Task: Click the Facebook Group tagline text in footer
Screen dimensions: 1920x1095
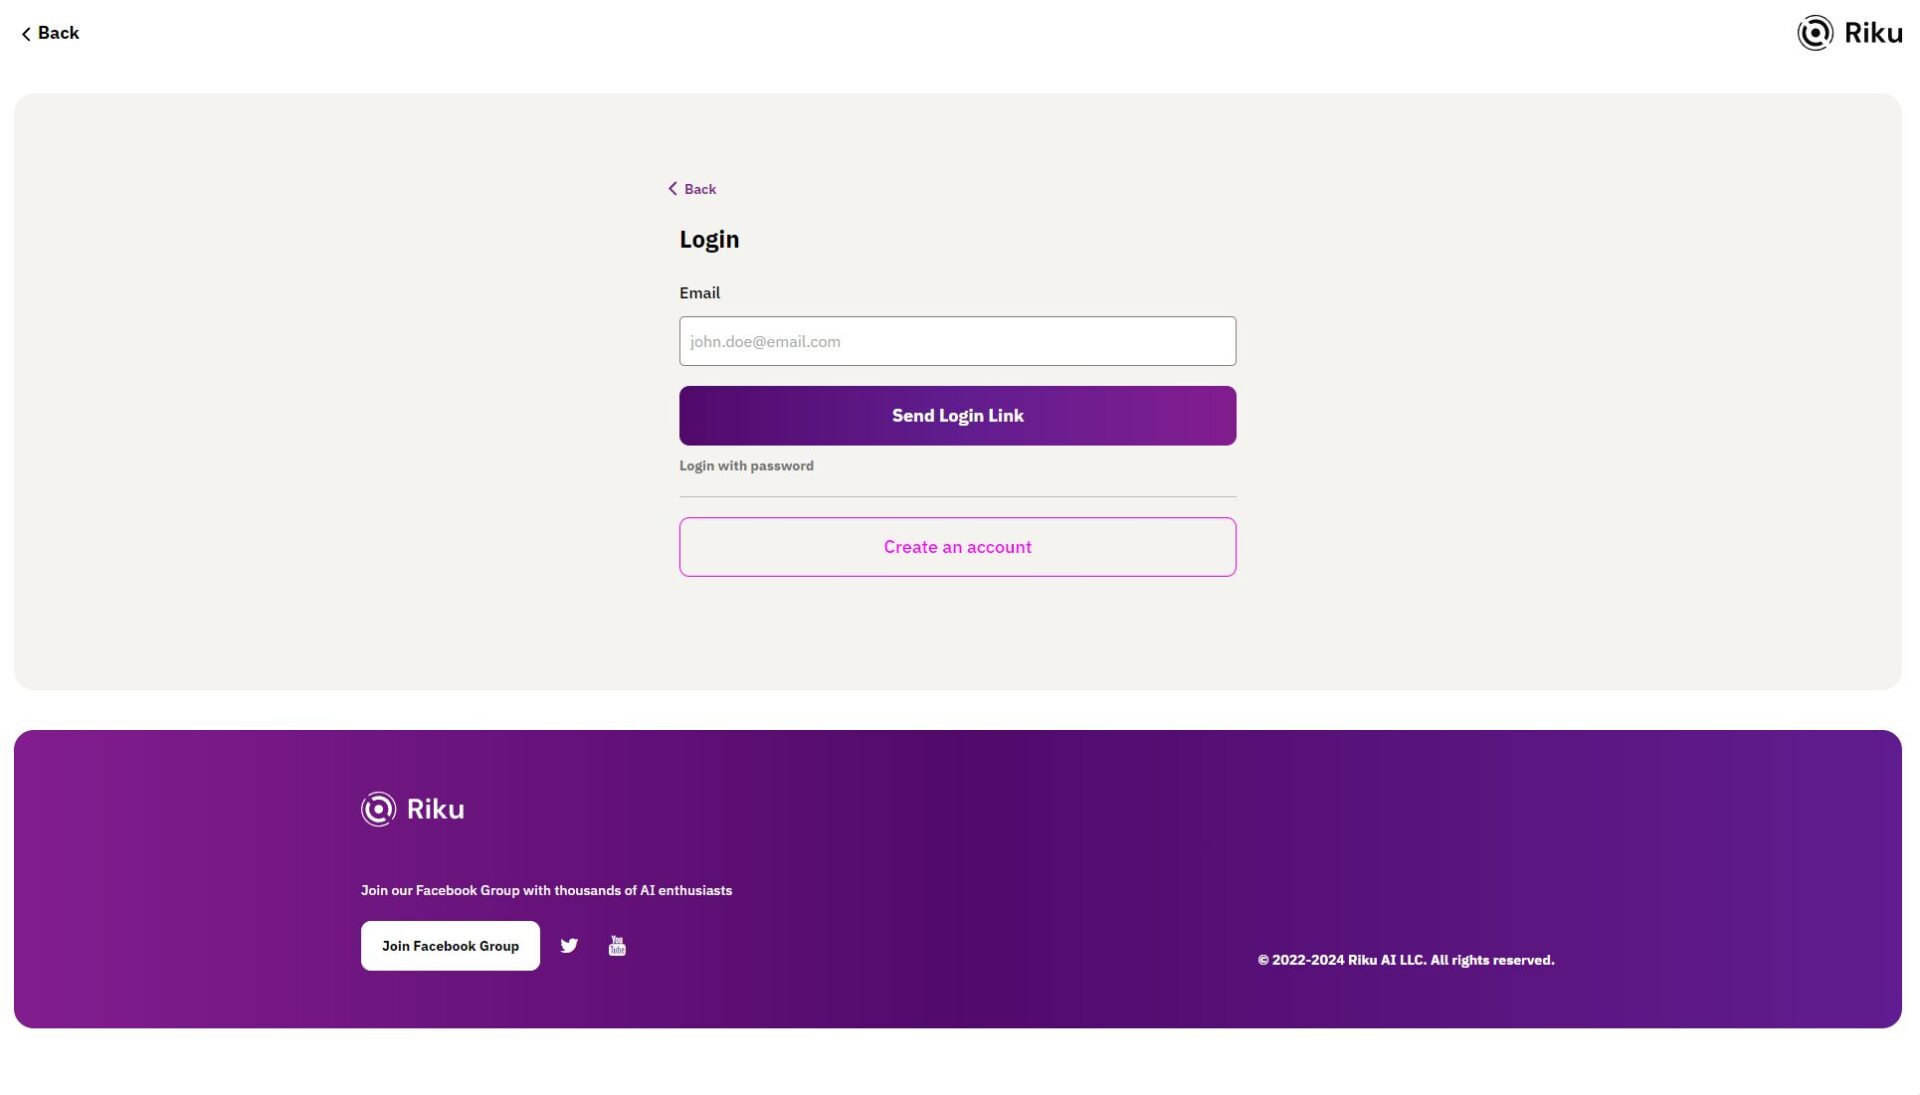Action: point(546,890)
